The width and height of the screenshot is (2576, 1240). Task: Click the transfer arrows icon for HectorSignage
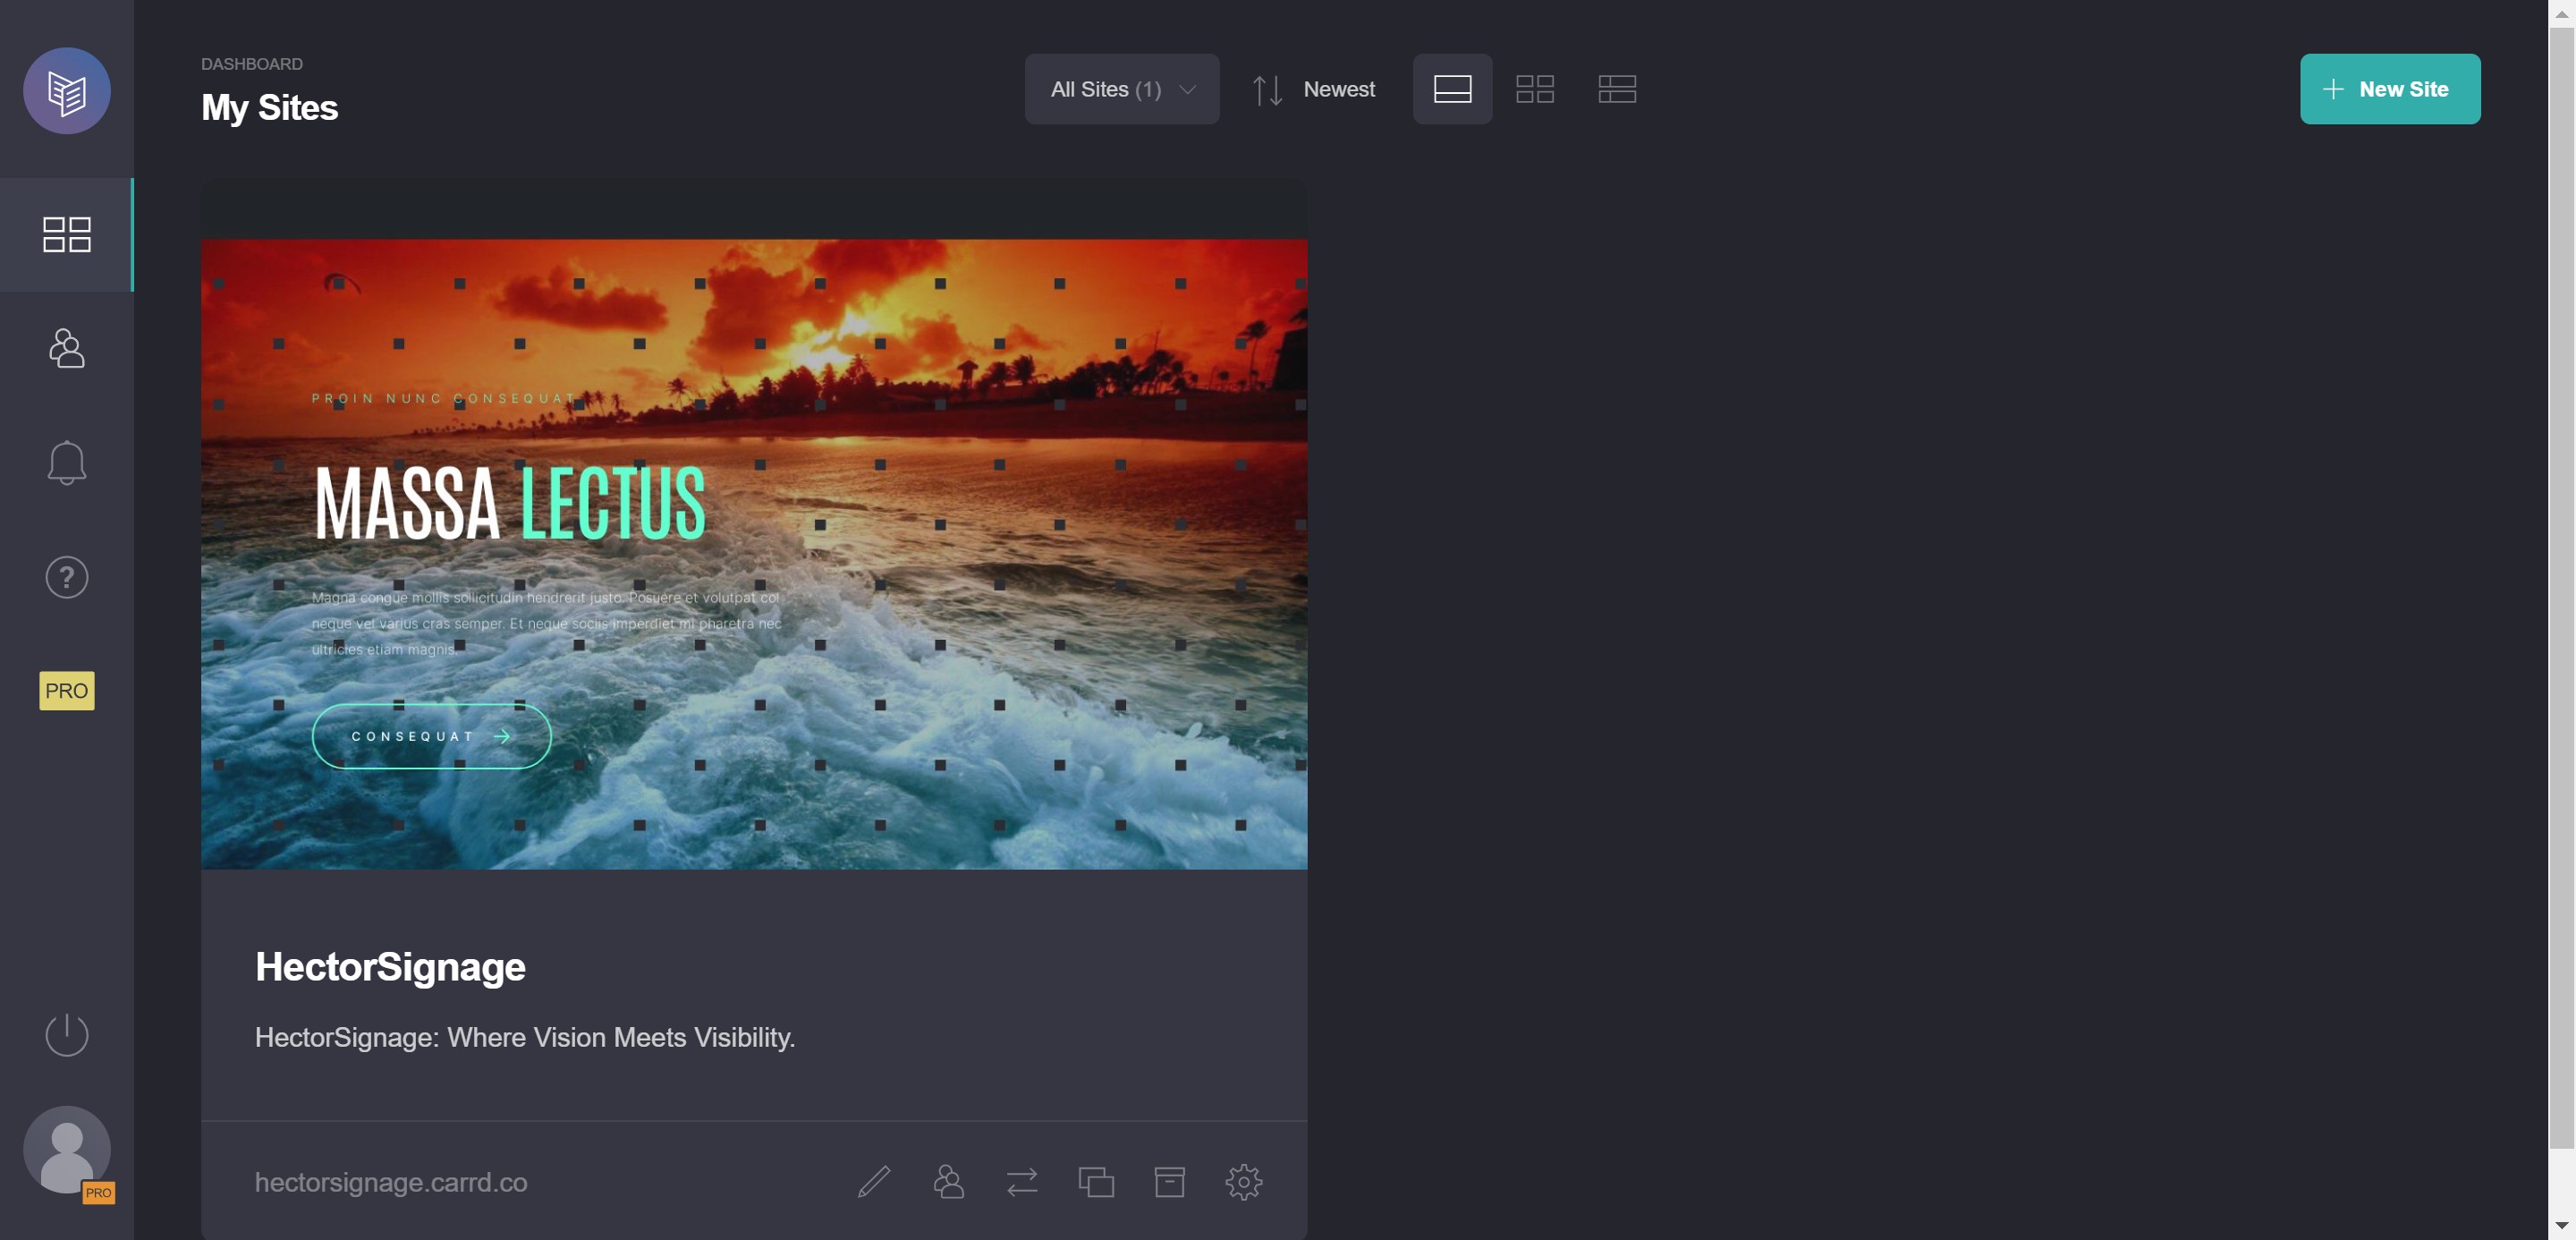pyautogui.click(x=1022, y=1181)
